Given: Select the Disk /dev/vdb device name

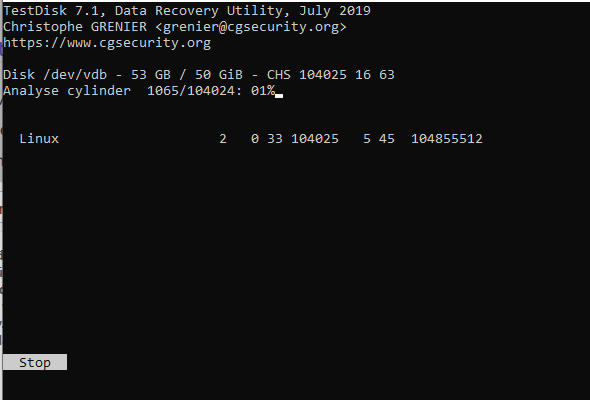Looking at the screenshot, I should (x=55, y=75).
